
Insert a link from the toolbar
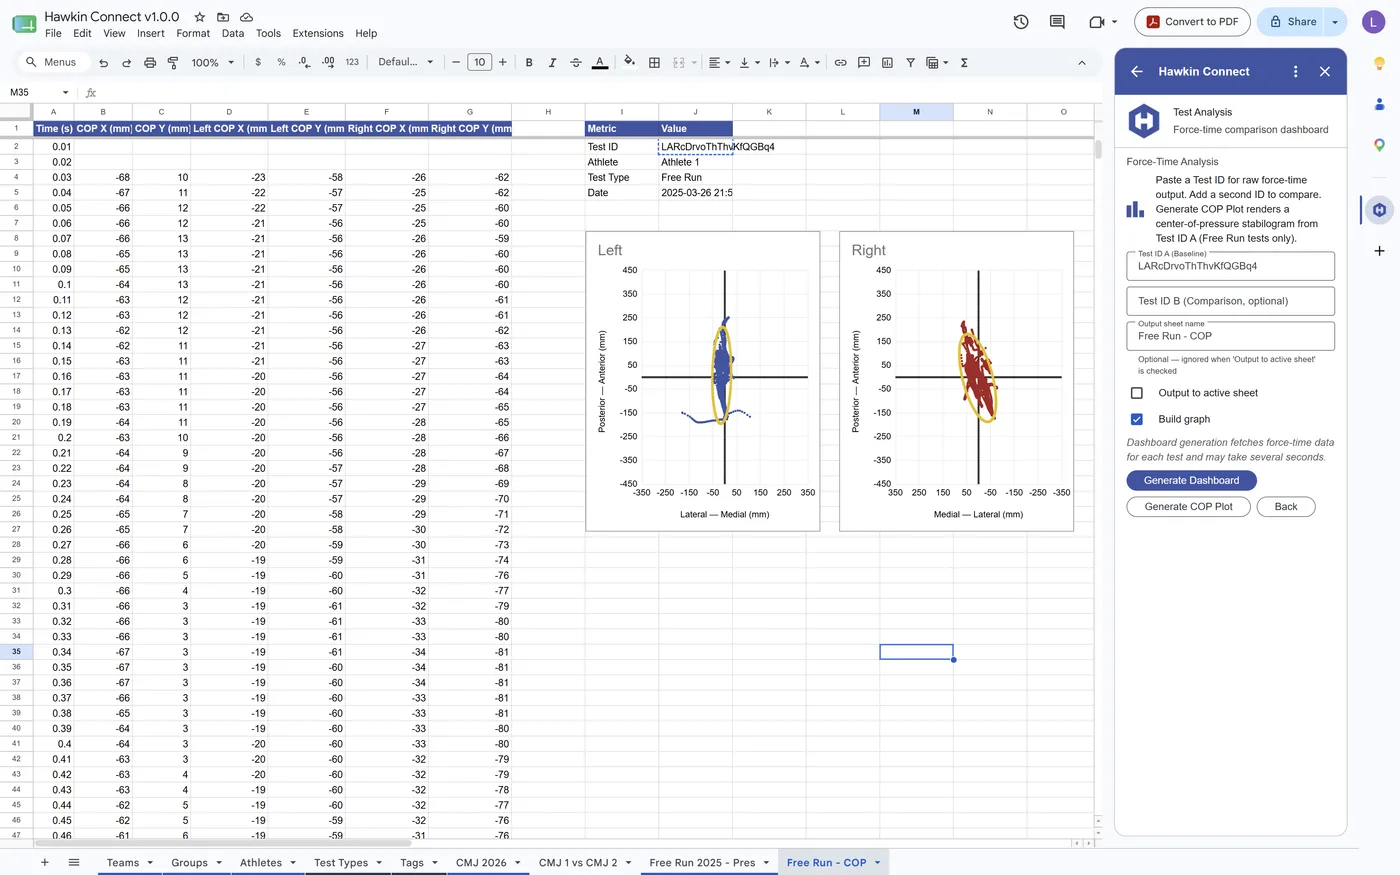(840, 63)
